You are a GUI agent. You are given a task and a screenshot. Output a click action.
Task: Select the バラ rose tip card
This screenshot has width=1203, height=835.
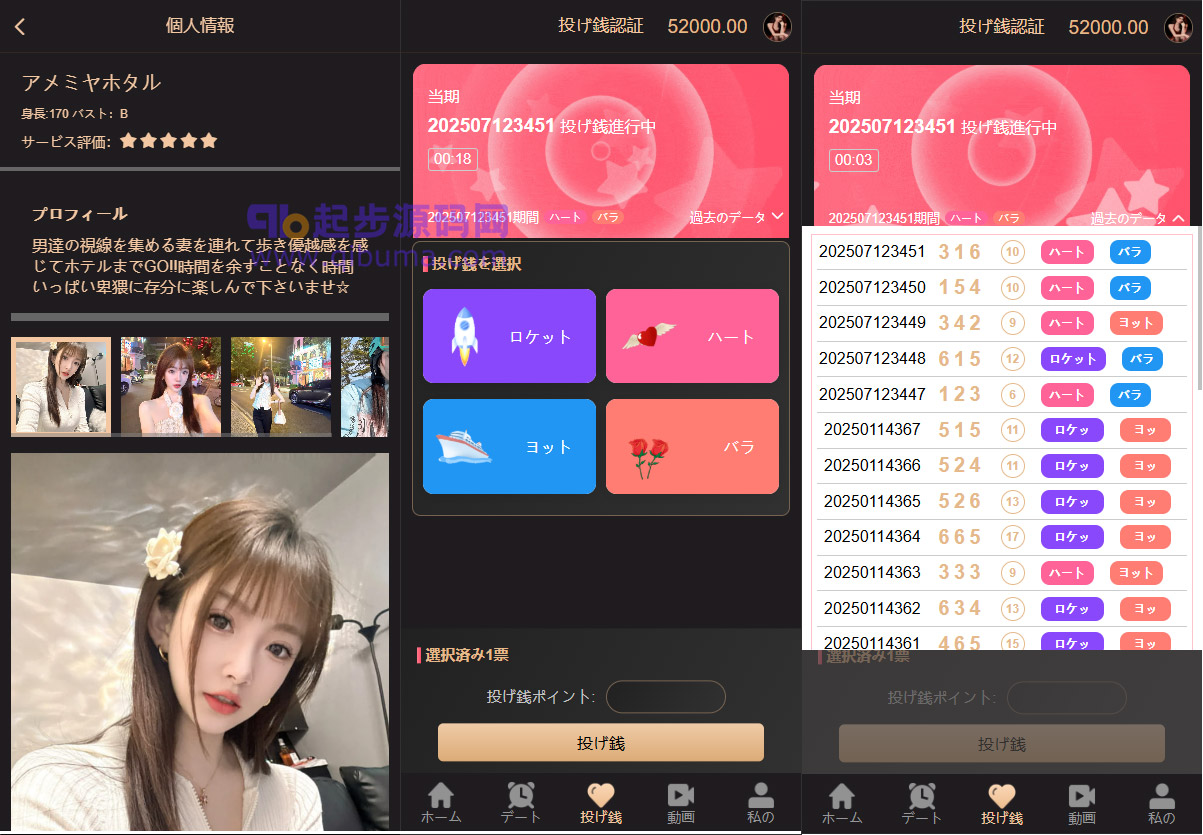click(x=692, y=446)
